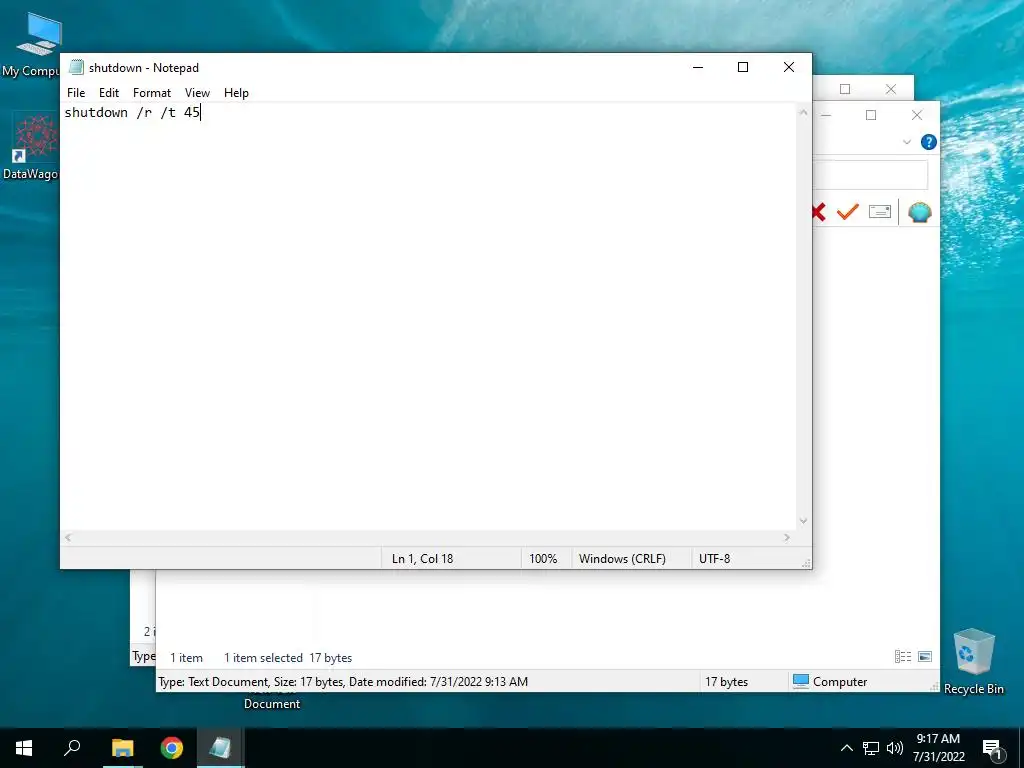
Task: Maximize the Notepad window
Action: tap(743, 67)
